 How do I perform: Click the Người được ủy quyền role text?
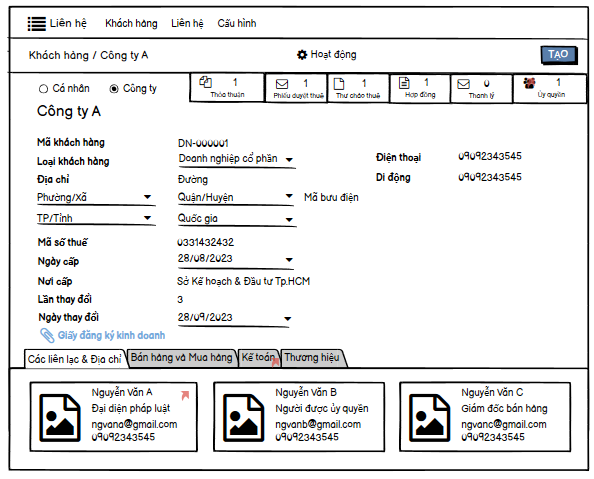click(322, 409)
